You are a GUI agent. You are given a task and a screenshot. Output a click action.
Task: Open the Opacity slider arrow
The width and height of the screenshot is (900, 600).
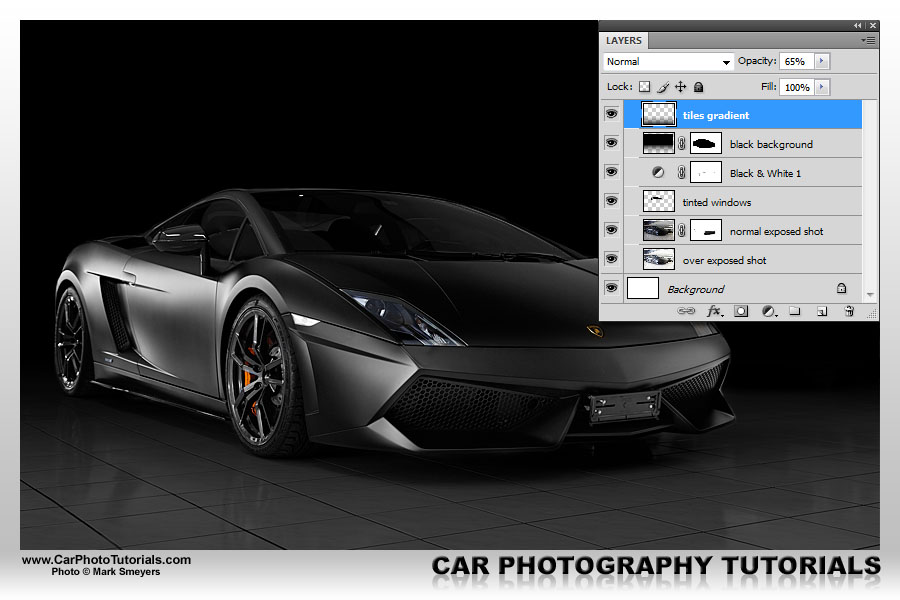[822, 61]
